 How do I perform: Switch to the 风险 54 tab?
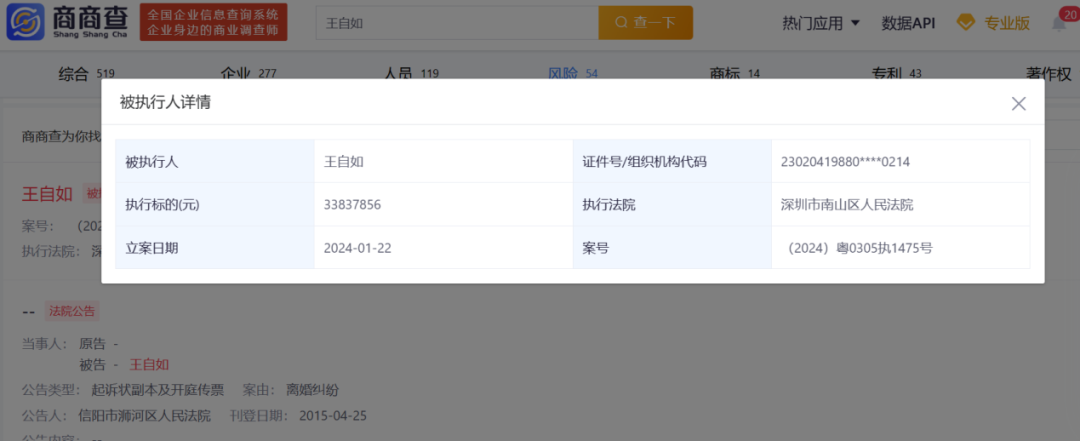click(x=572, y=74)
